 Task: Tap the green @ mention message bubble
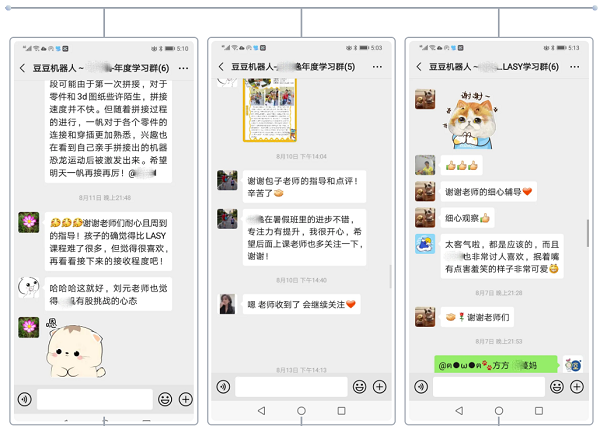click(496, 364)
